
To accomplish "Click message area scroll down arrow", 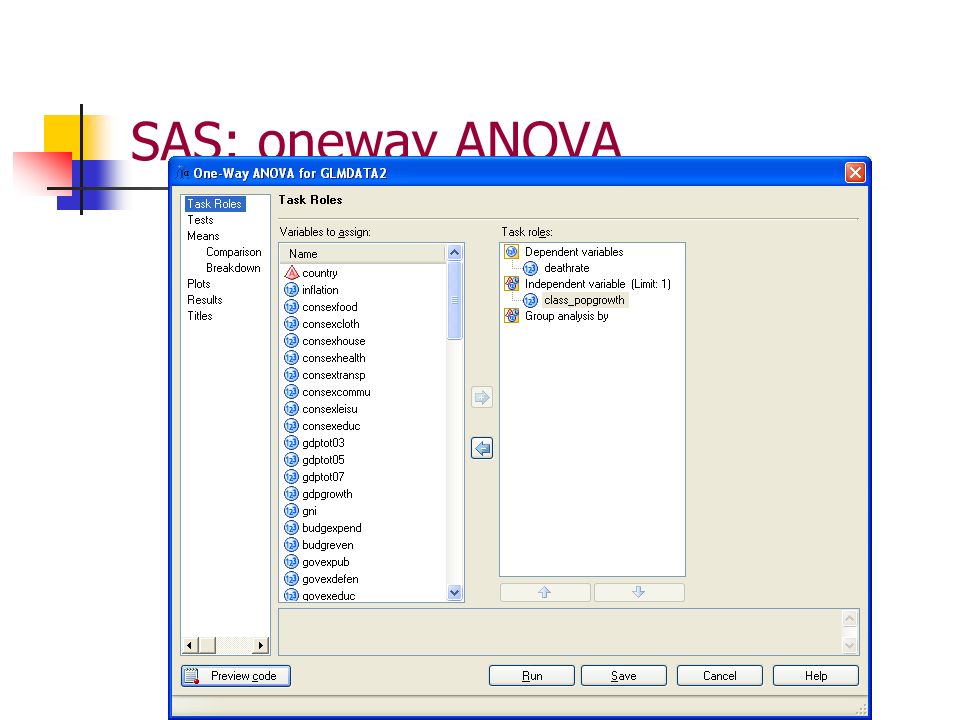I will (849, 645).
